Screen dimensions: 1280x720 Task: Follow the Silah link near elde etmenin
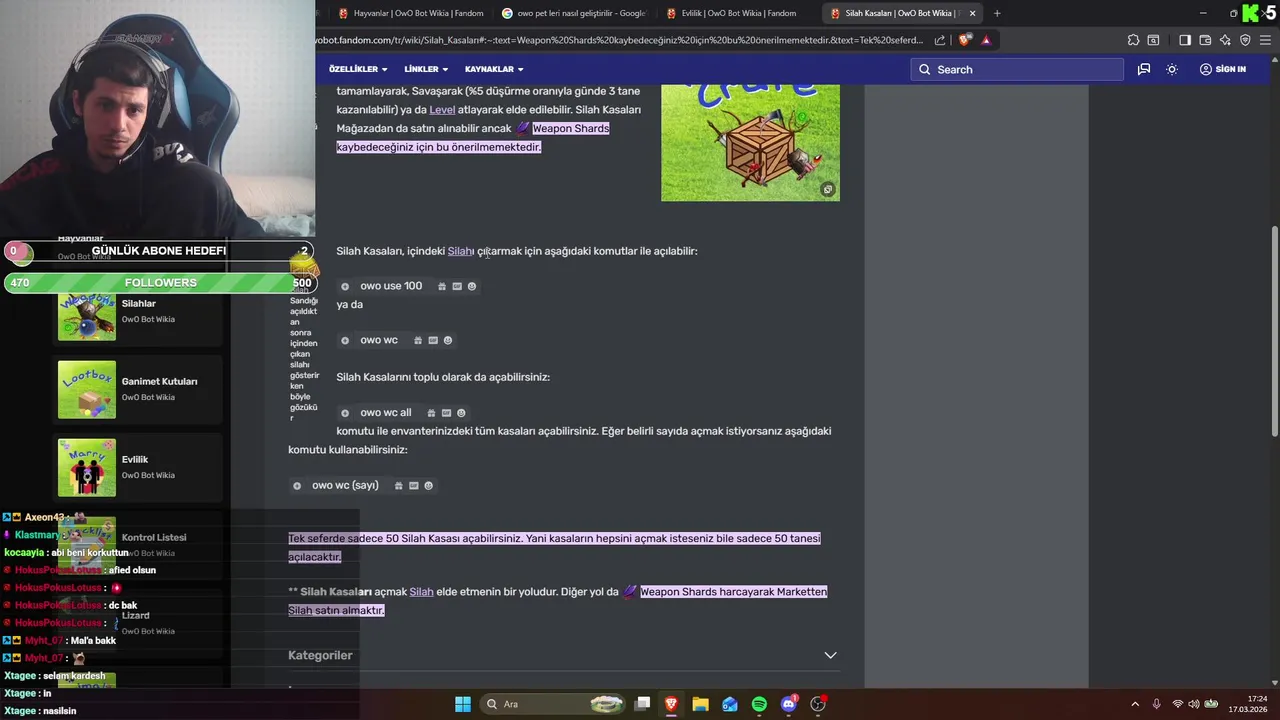(421, 591)
